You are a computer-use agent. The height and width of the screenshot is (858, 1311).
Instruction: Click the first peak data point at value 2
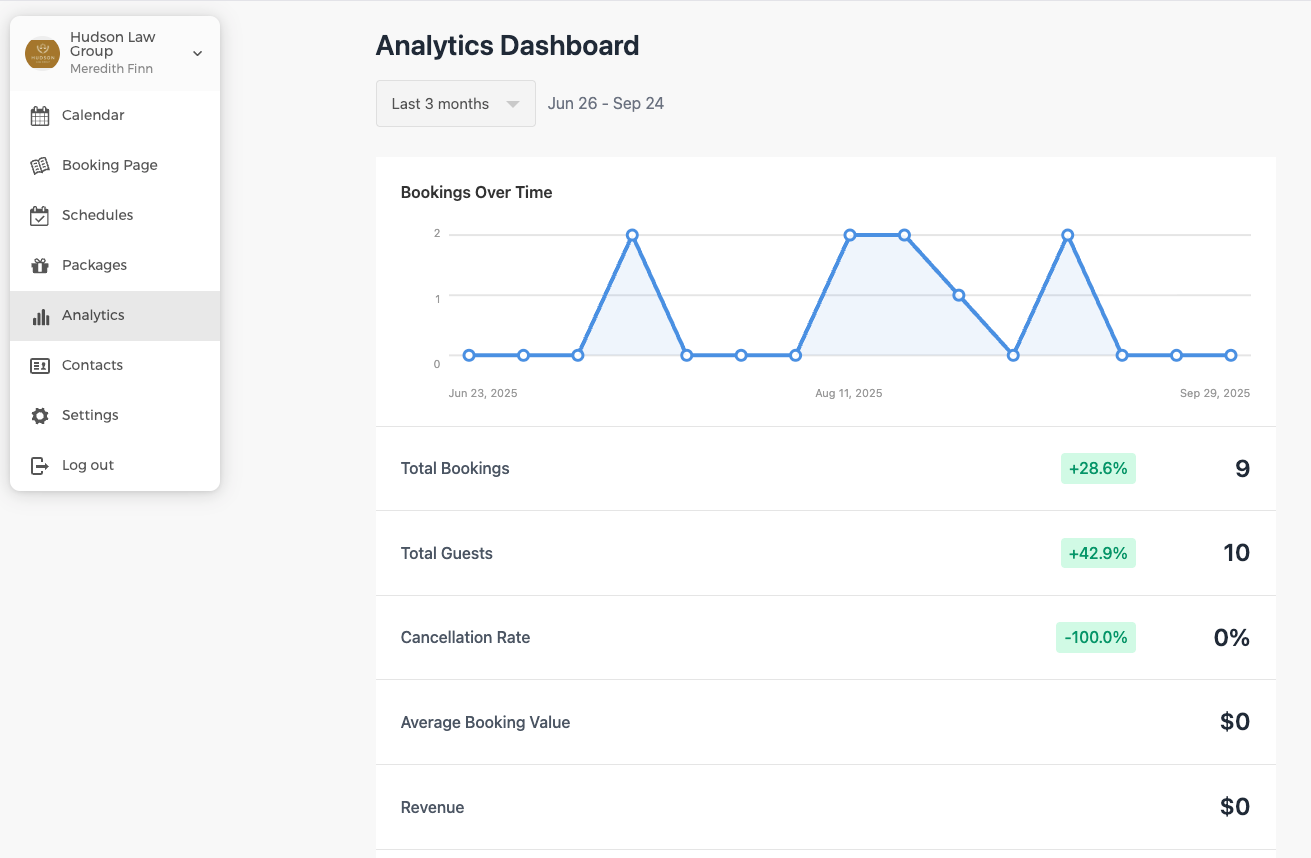click(x=632, y=235)
